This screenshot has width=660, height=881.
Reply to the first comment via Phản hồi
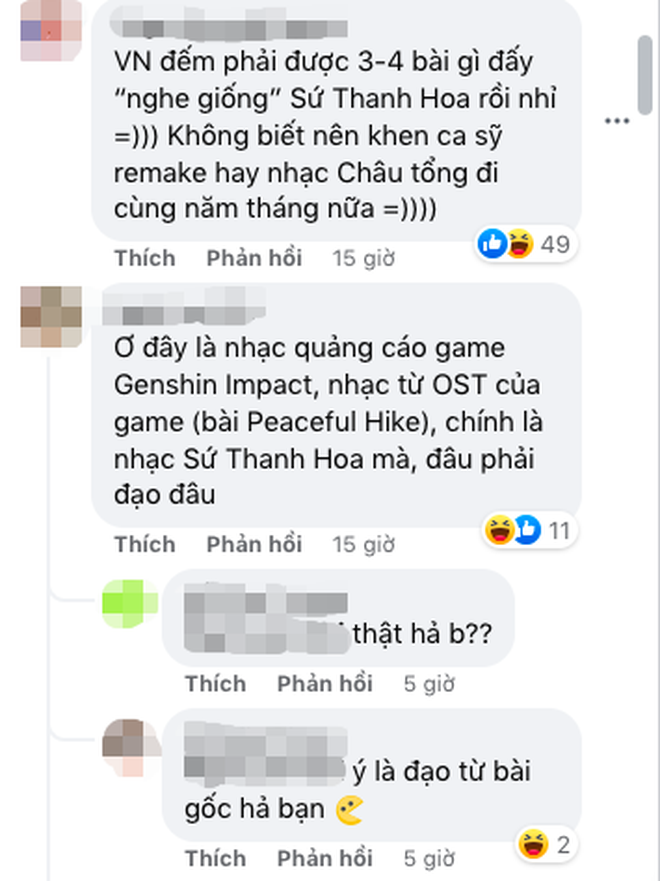tap(254, 258)
